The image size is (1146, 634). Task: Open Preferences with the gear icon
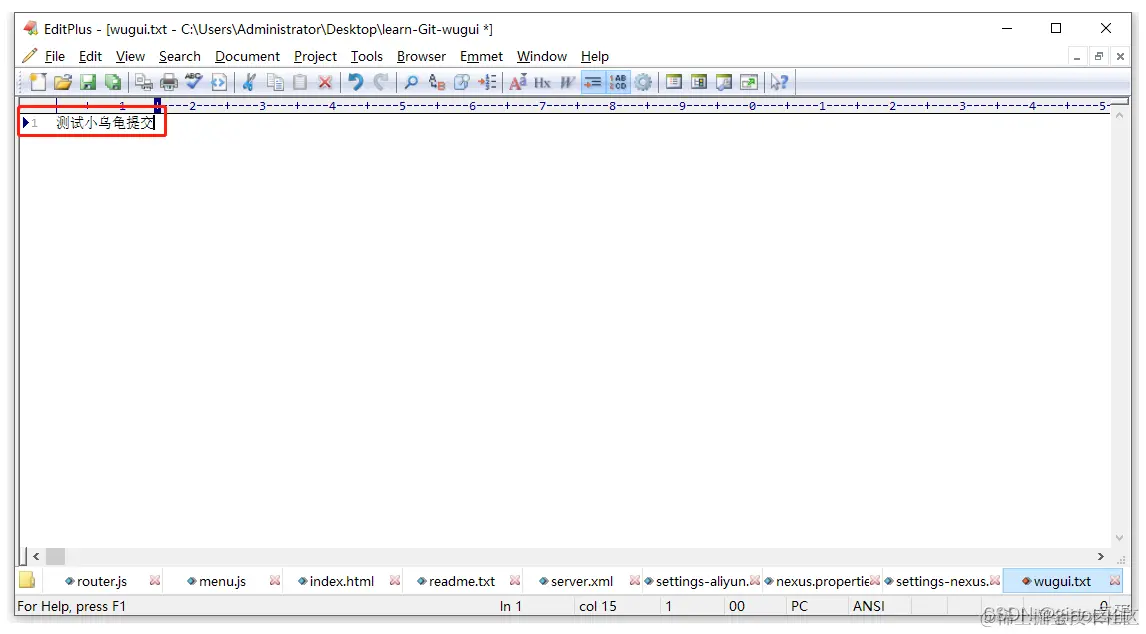coord(643,82)
